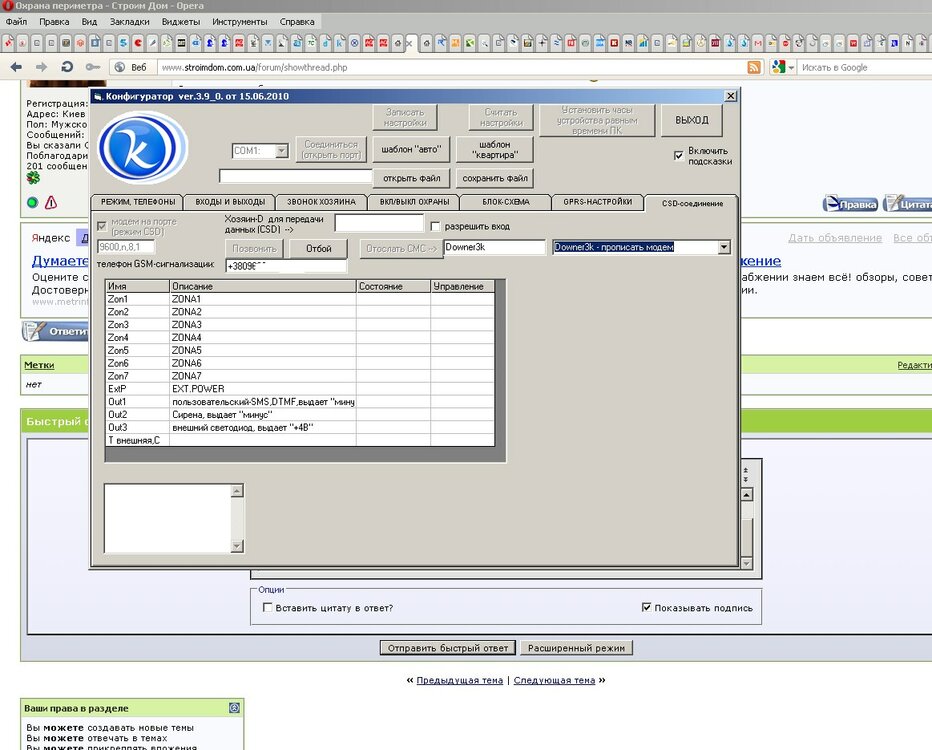Switch to the 'GPRS-НАСТРОЙКИ' tab
The image size is (932, 750).
coord(597,202)
